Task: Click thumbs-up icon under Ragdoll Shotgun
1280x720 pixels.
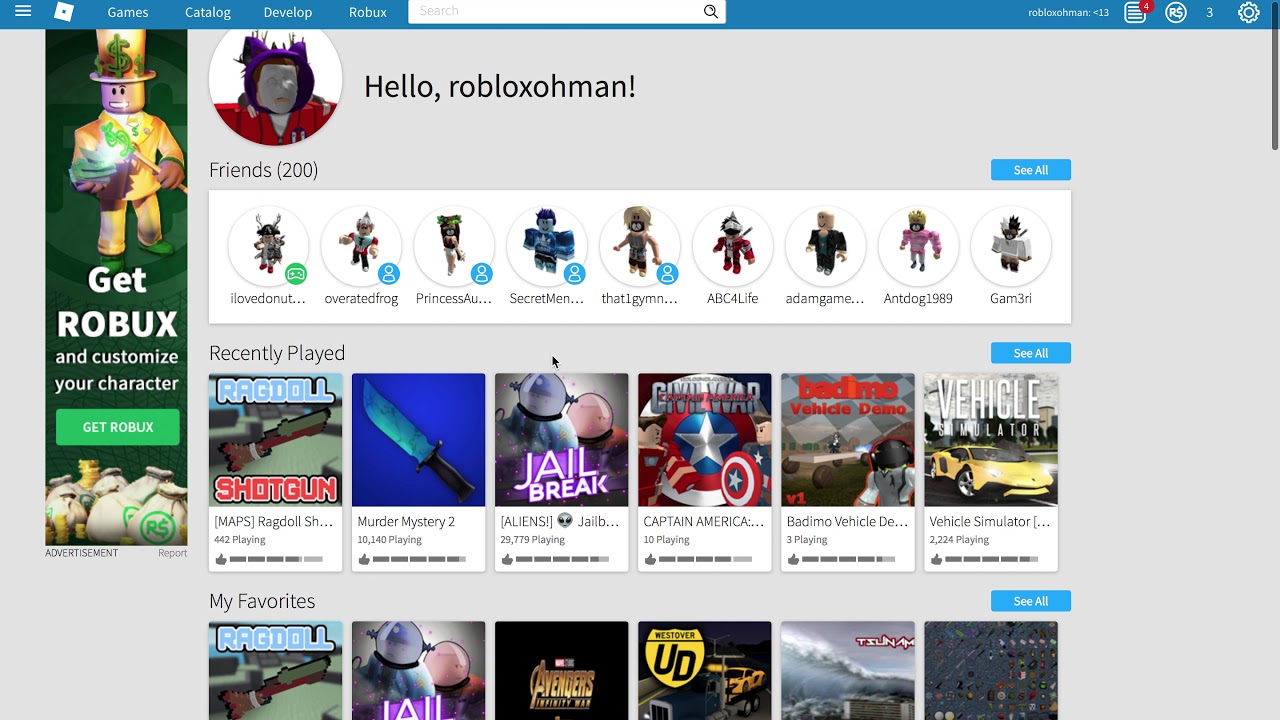Action: click(221, 559)
